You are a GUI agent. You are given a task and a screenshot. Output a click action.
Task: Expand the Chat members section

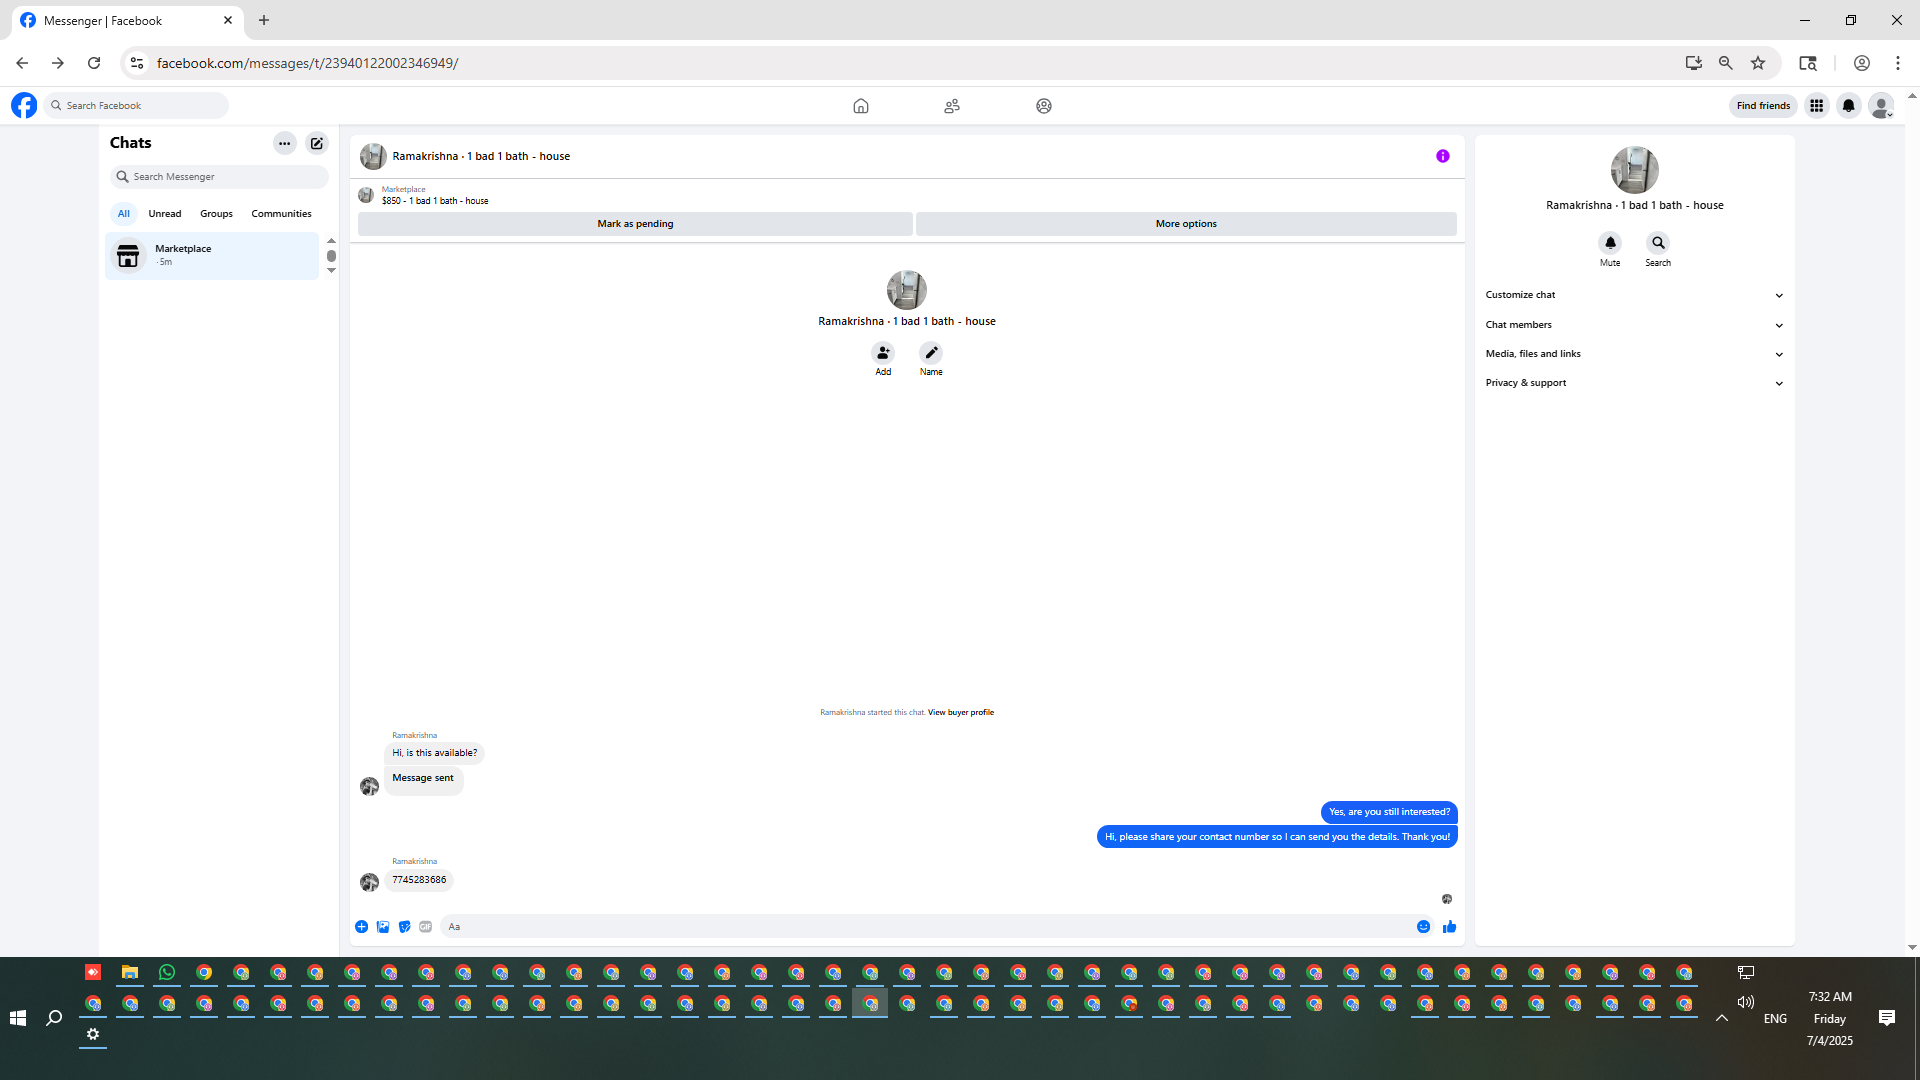[x=1634, y=325]
